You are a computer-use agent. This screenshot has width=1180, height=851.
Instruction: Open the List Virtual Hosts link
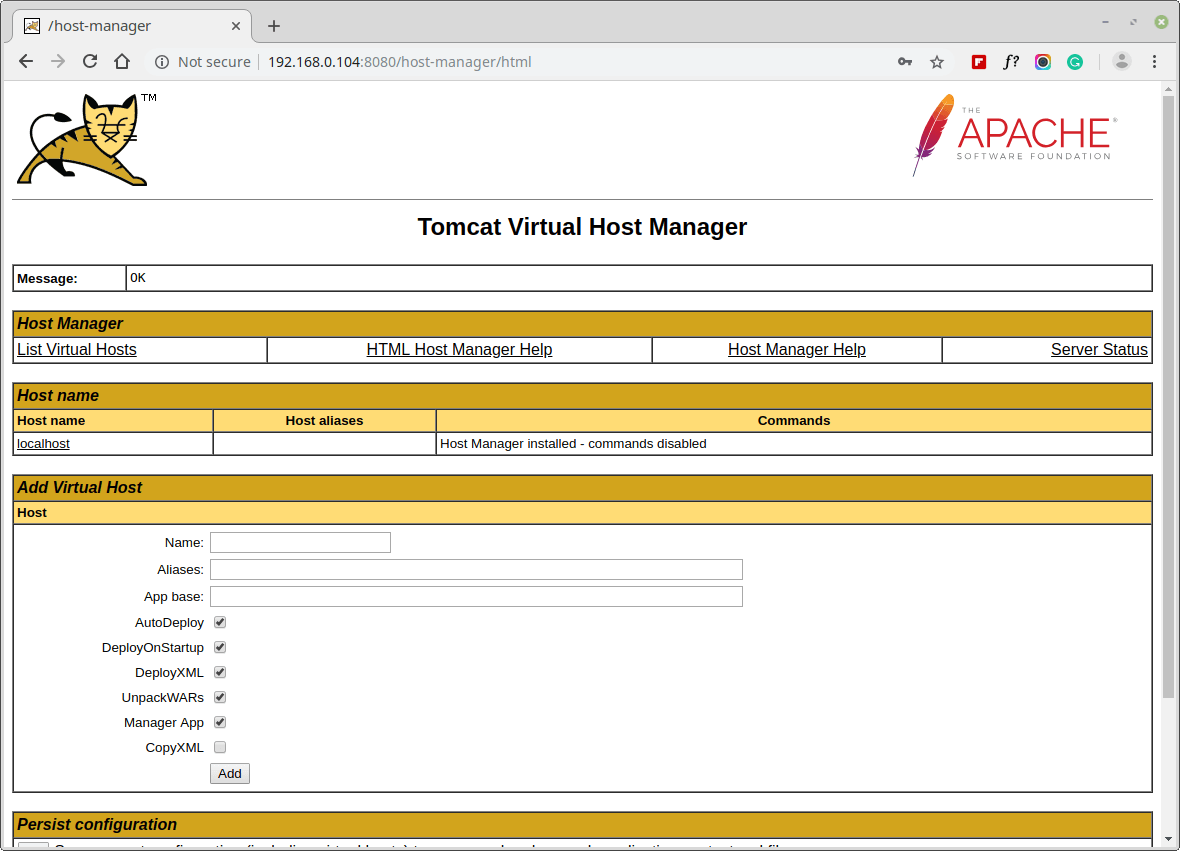click(x=77, y=350)
